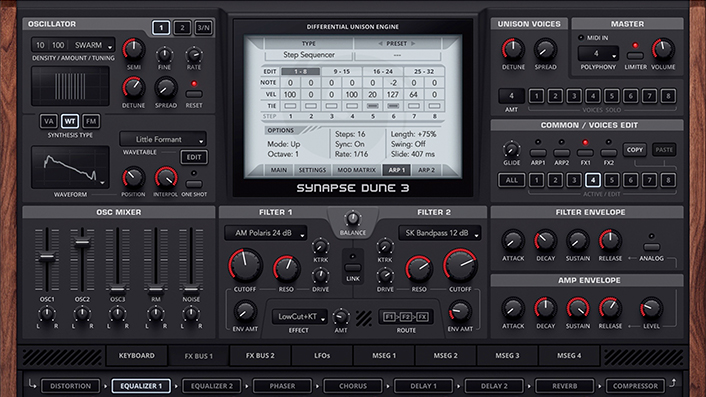Click the previous preset arrow
This screenshot has height=397, width=706.
[x=380, y=44]
